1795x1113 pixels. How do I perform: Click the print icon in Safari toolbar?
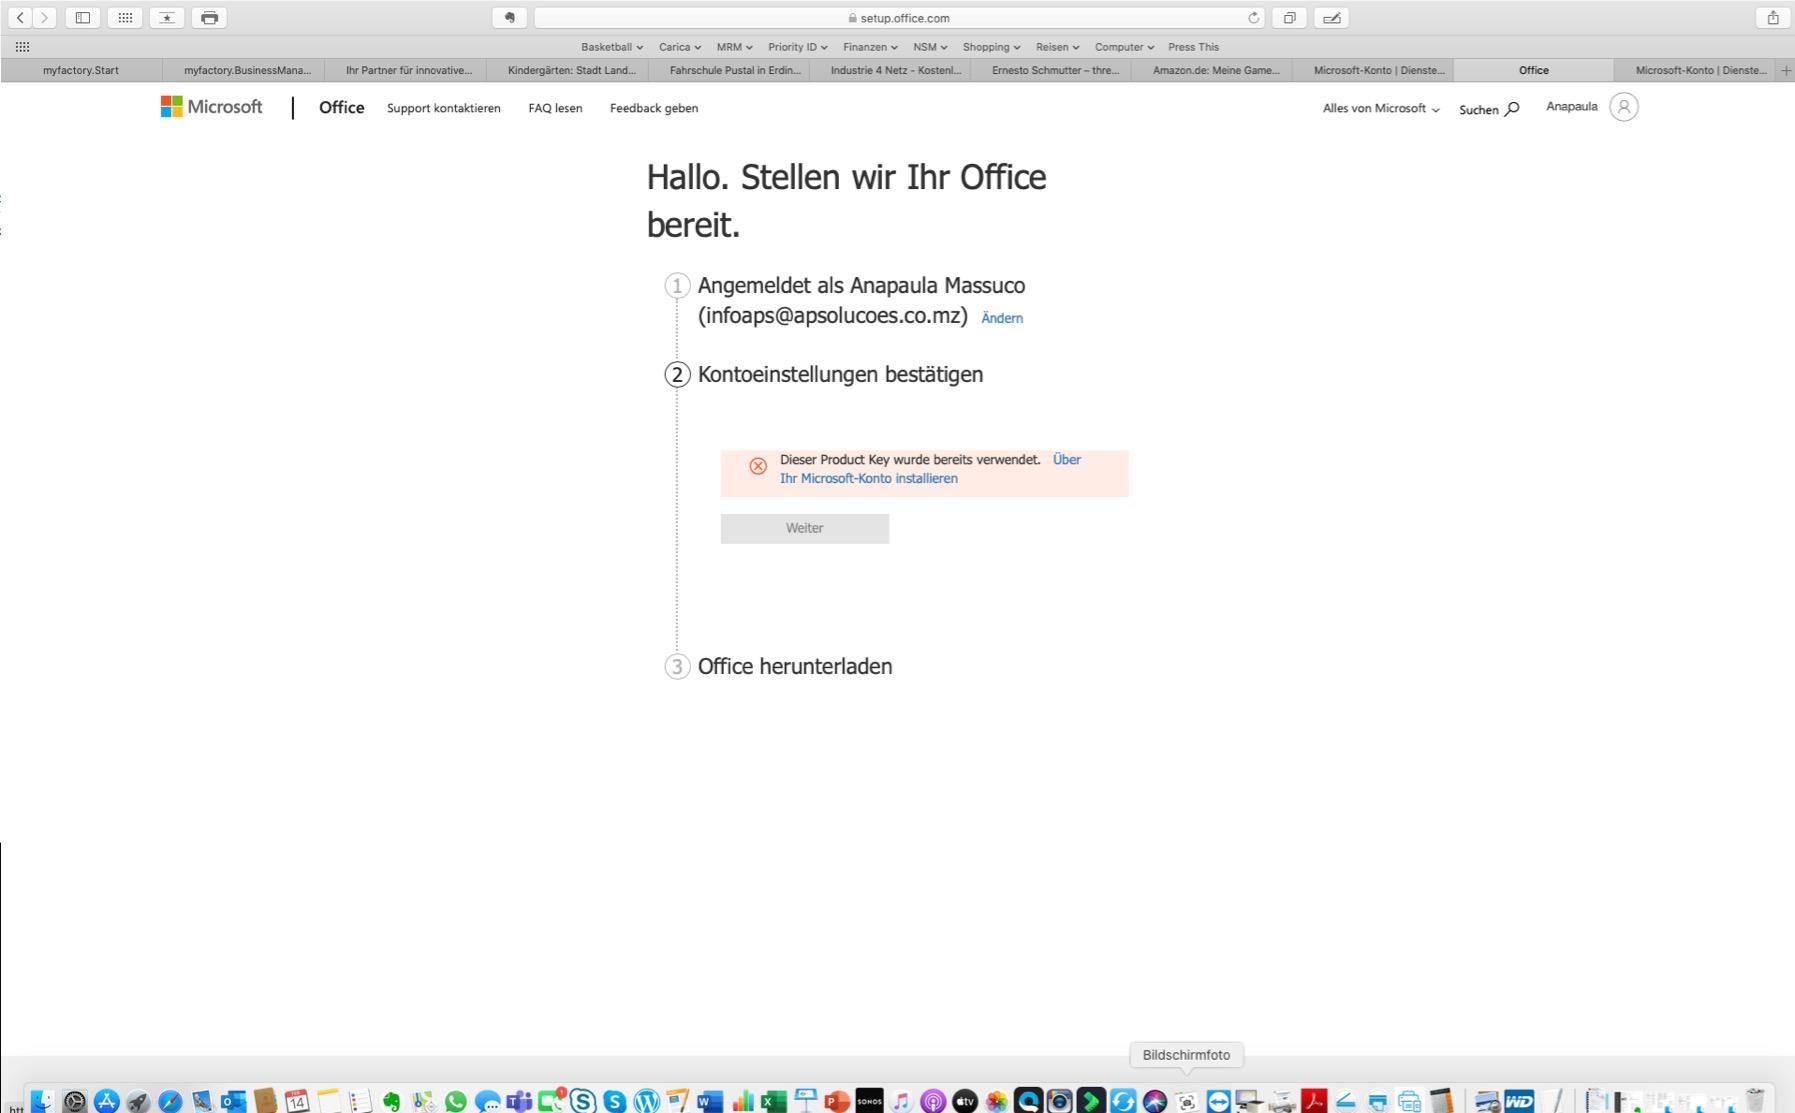click(x=209, y=17)
